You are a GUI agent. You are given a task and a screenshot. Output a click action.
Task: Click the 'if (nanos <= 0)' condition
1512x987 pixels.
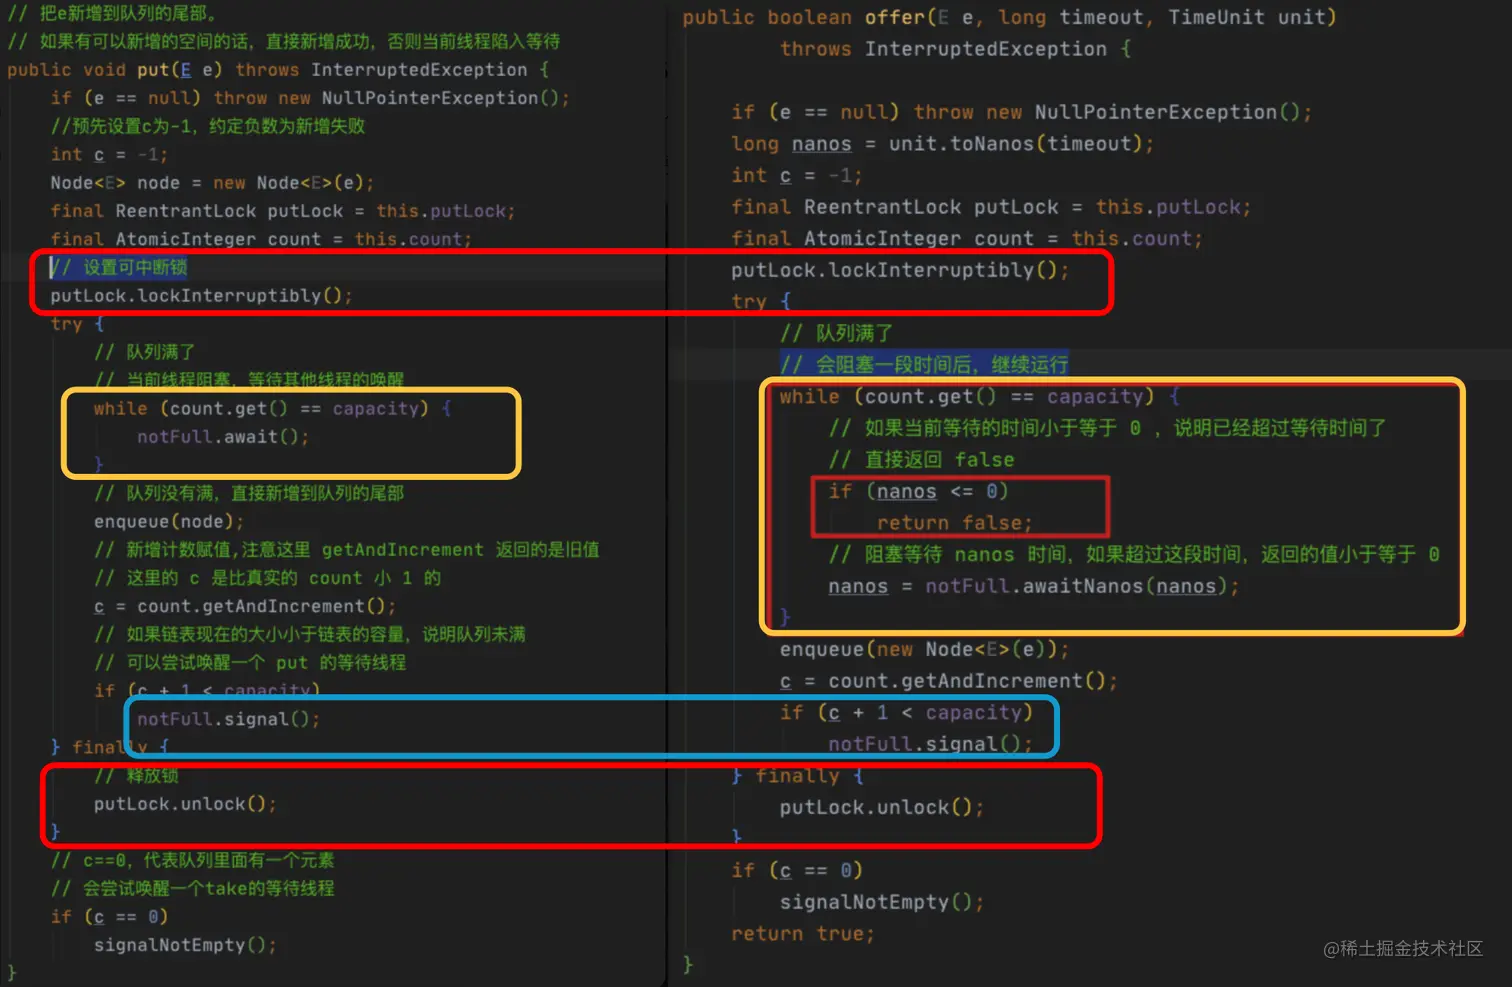(x=919, y=491)
